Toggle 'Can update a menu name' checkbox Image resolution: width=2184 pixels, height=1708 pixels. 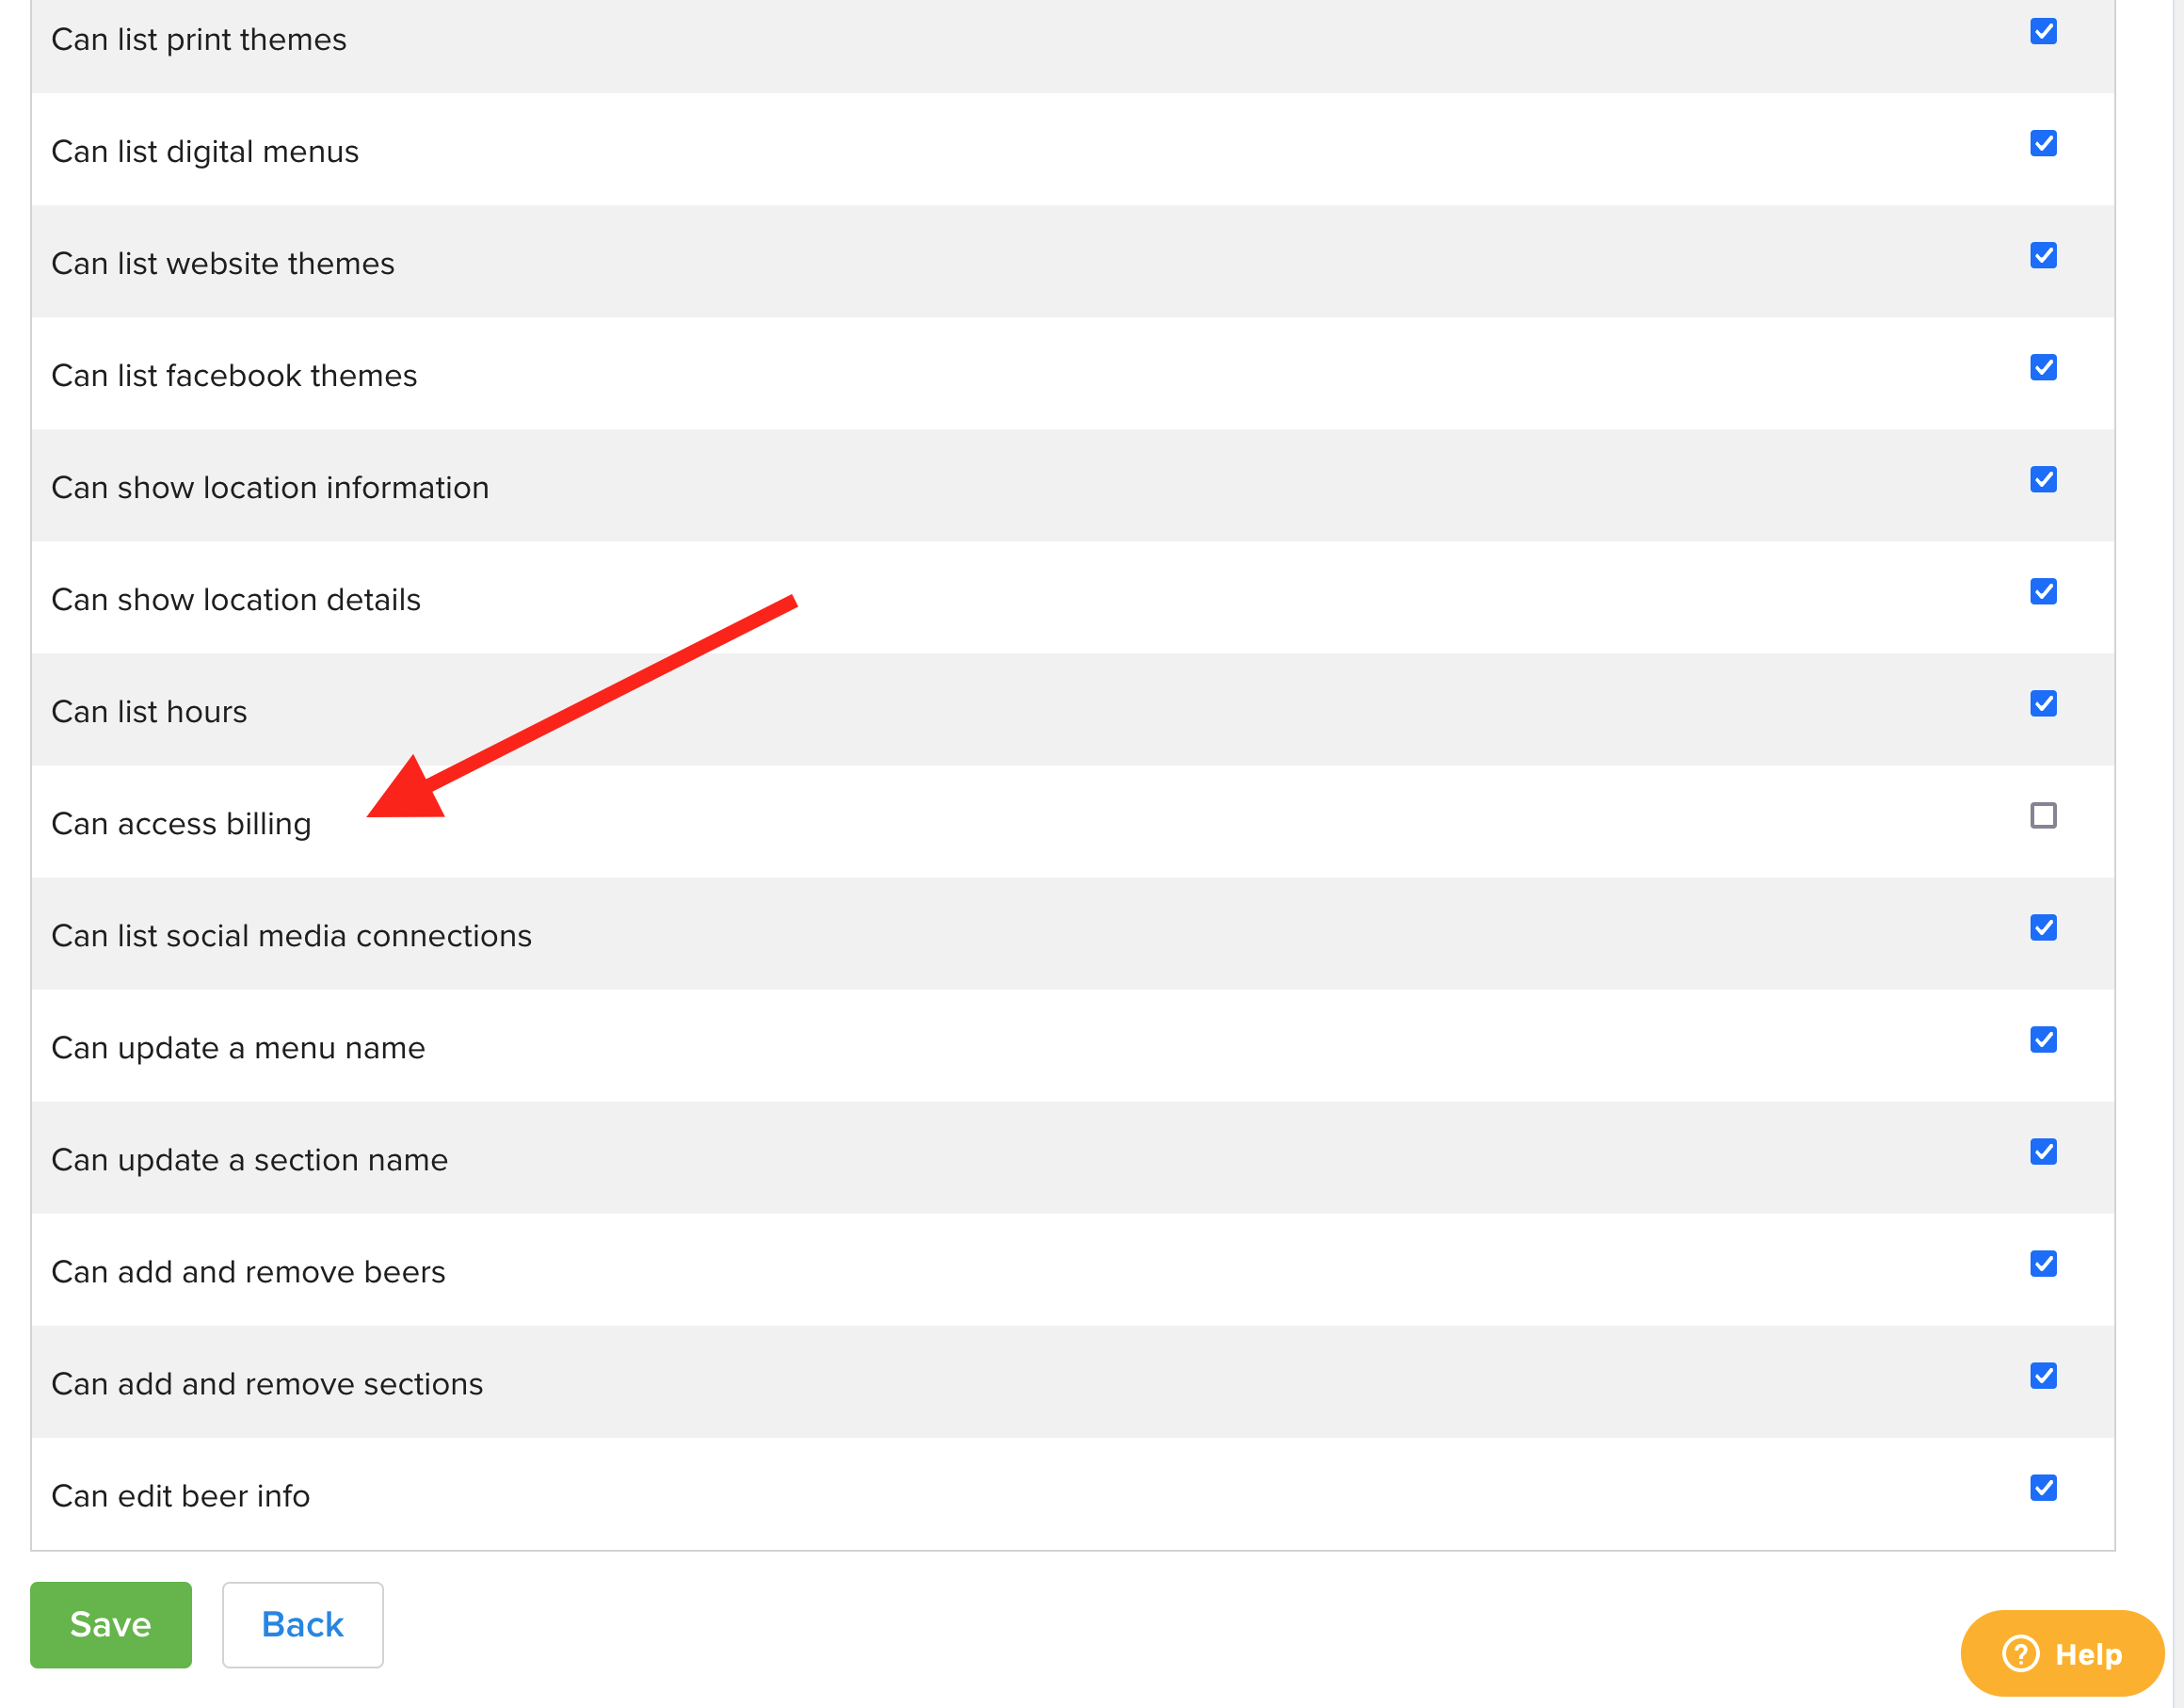[2043, 1039]
